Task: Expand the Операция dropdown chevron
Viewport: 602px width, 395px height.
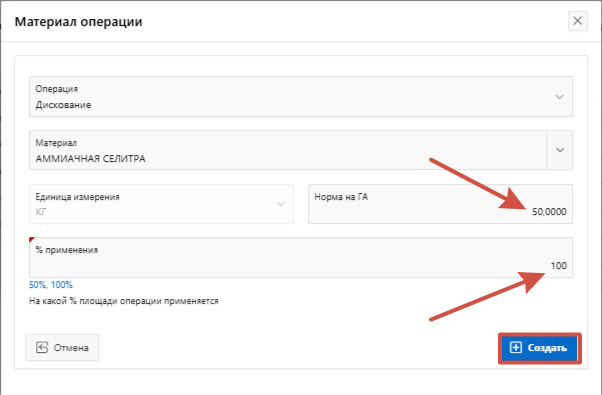Action: [559, 97]
